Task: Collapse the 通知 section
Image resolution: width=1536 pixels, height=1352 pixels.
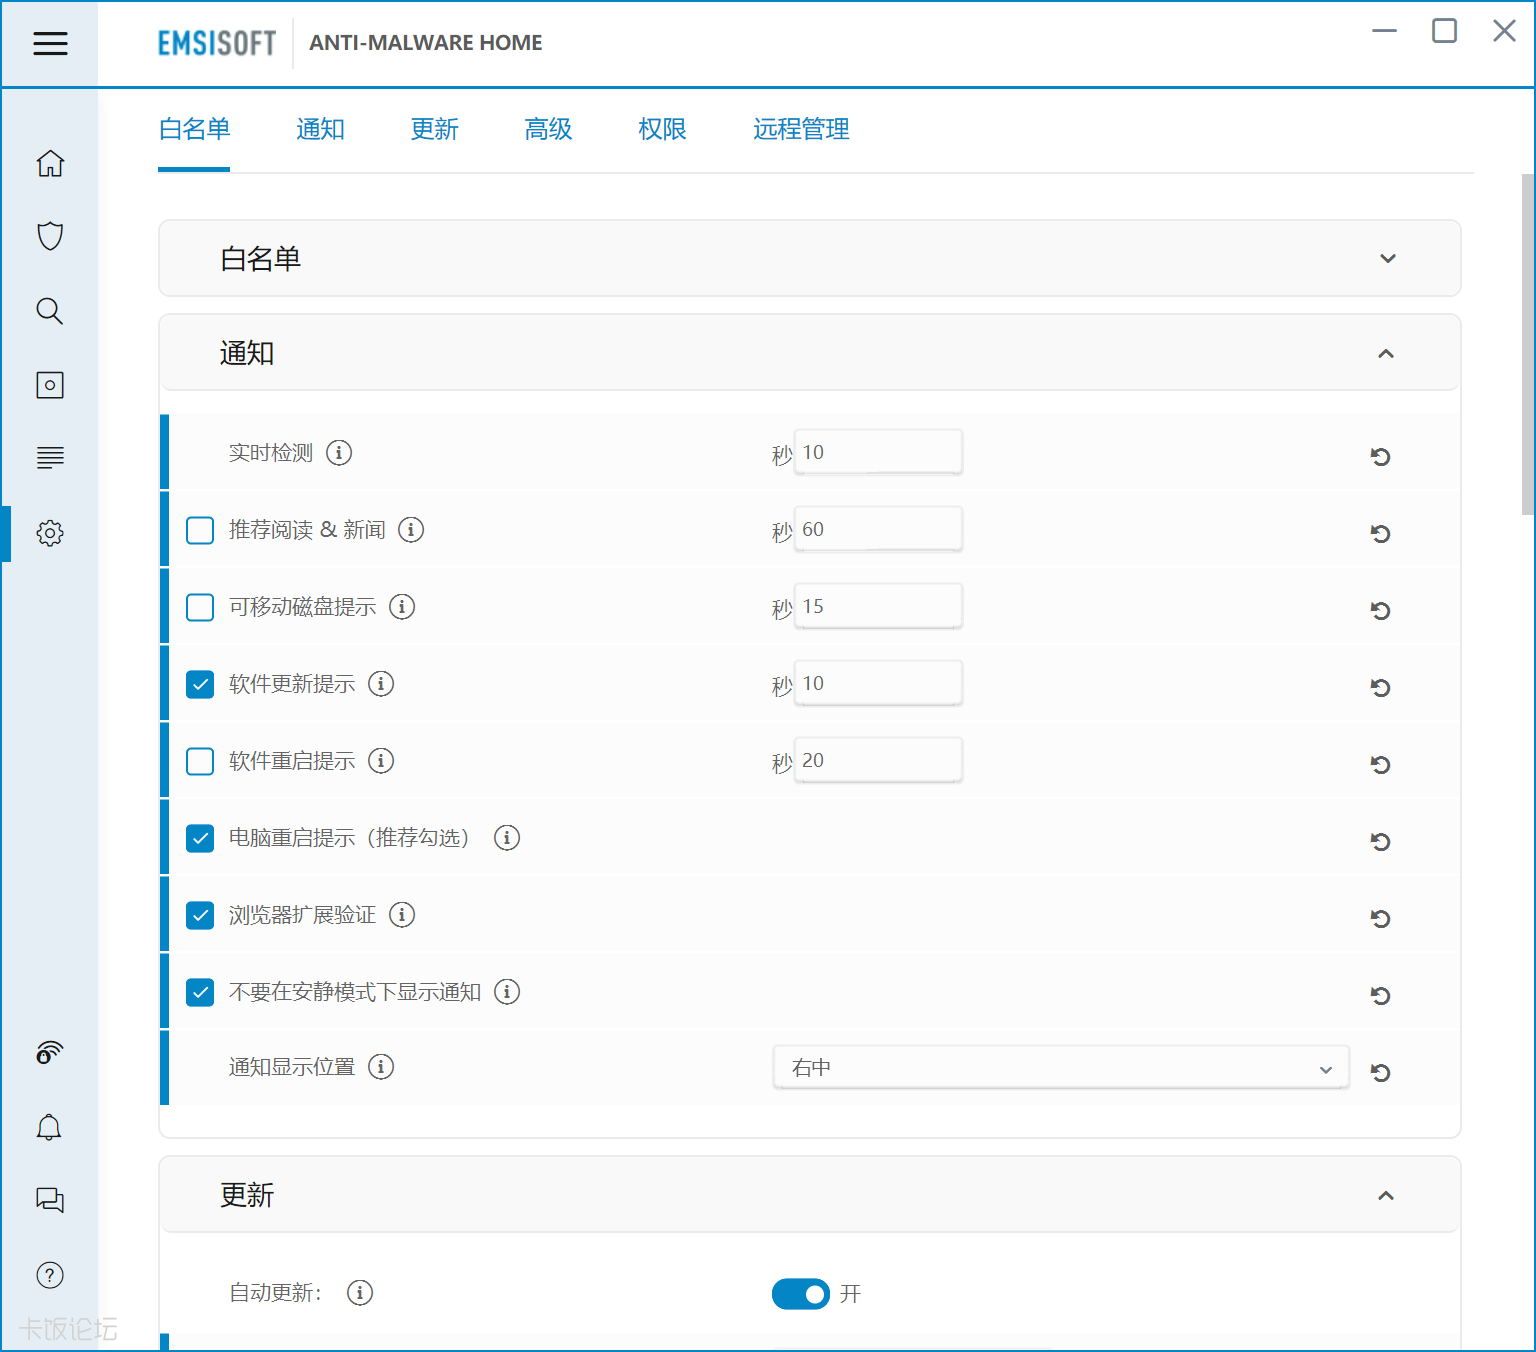Action: [1386, 354]
